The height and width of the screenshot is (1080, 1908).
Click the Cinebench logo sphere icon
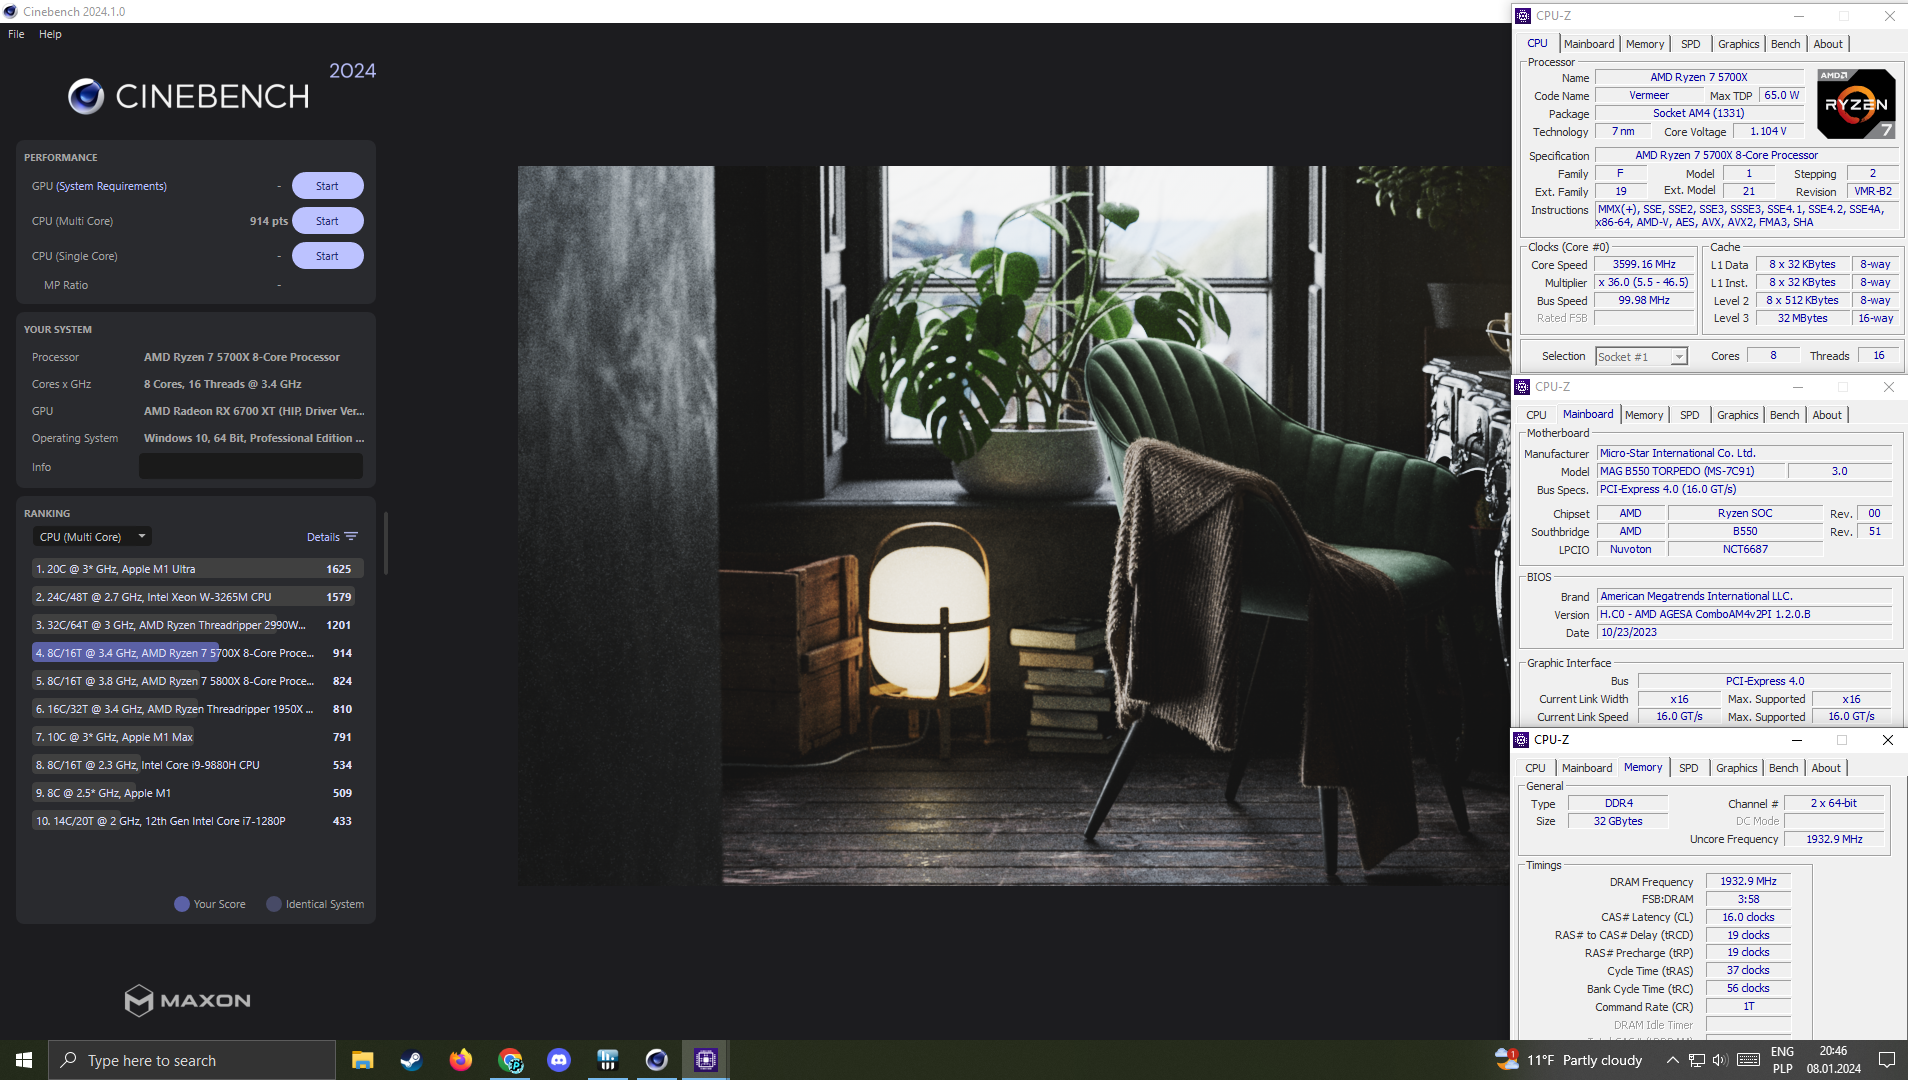pyautogui.click(x=86, y=96)
